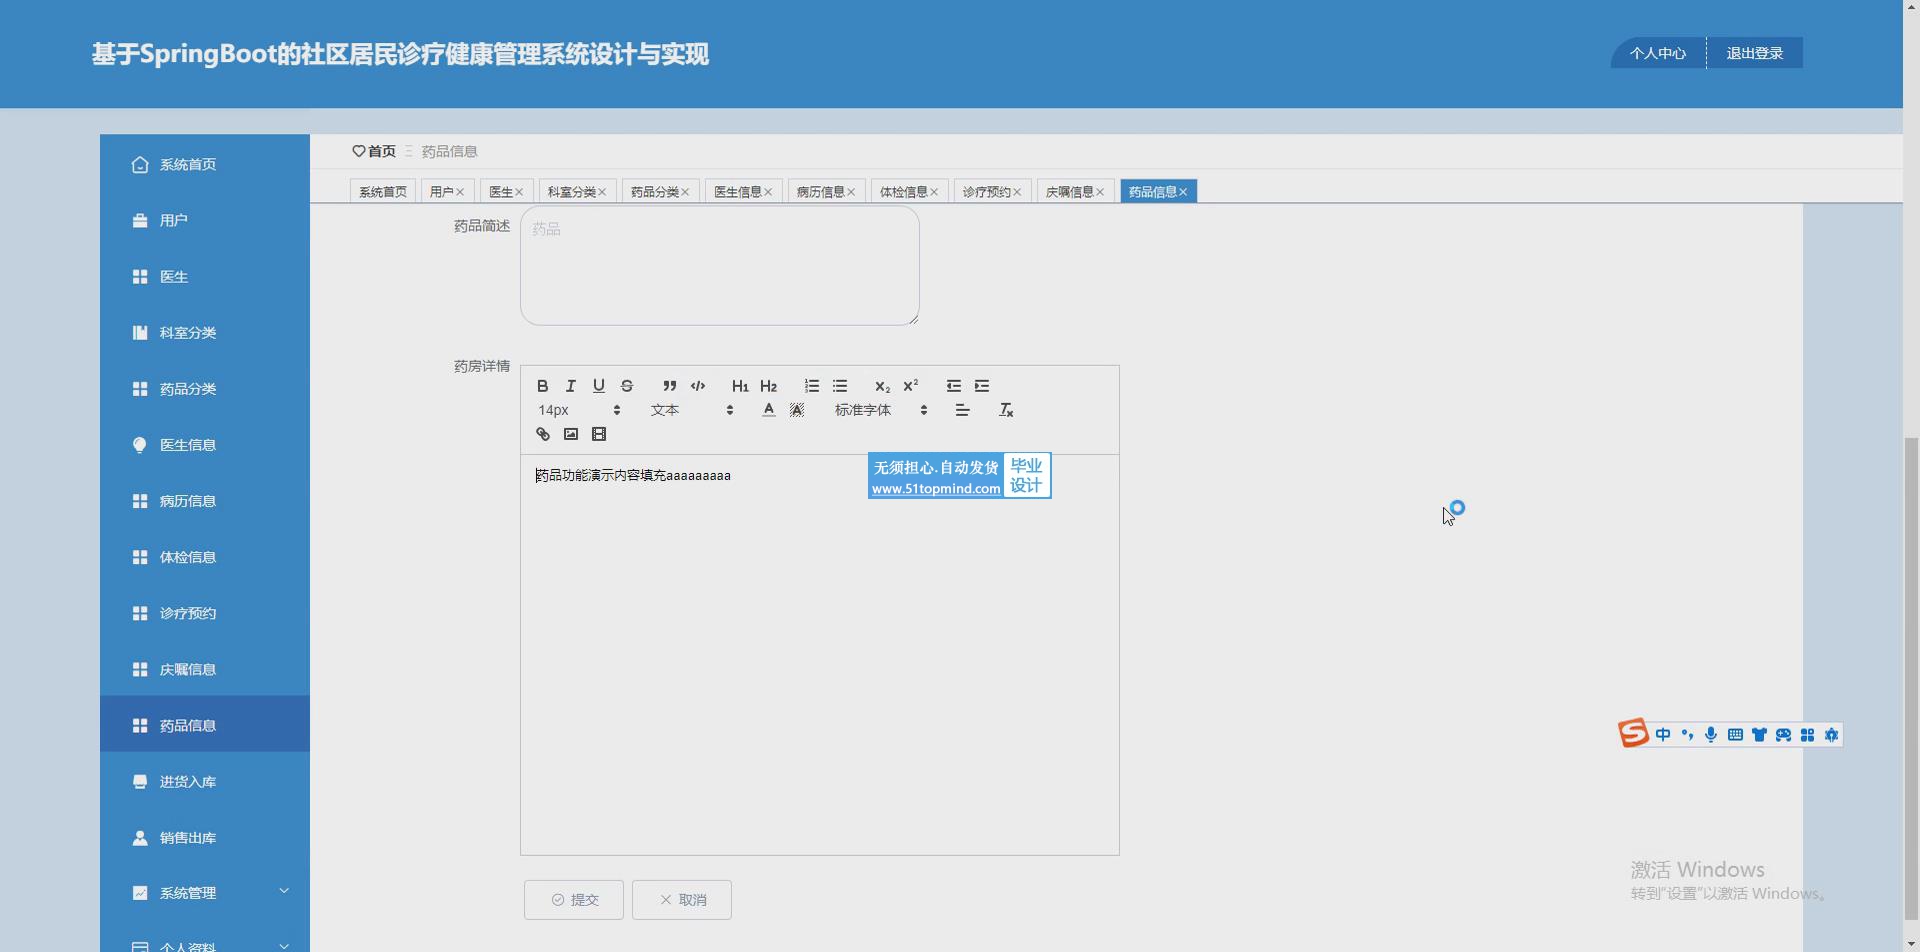Open 诊疗预约 in the sidebar
1920x952 pixels.
205,612
